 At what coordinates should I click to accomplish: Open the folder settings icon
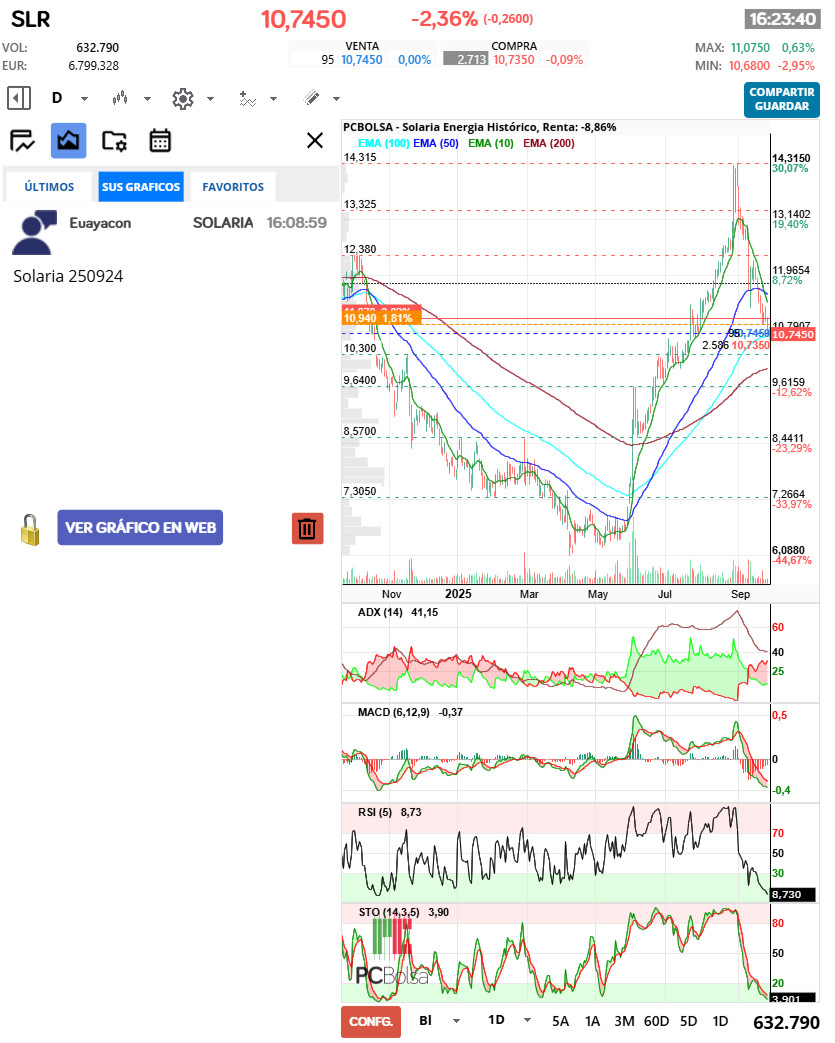(114, 141)
